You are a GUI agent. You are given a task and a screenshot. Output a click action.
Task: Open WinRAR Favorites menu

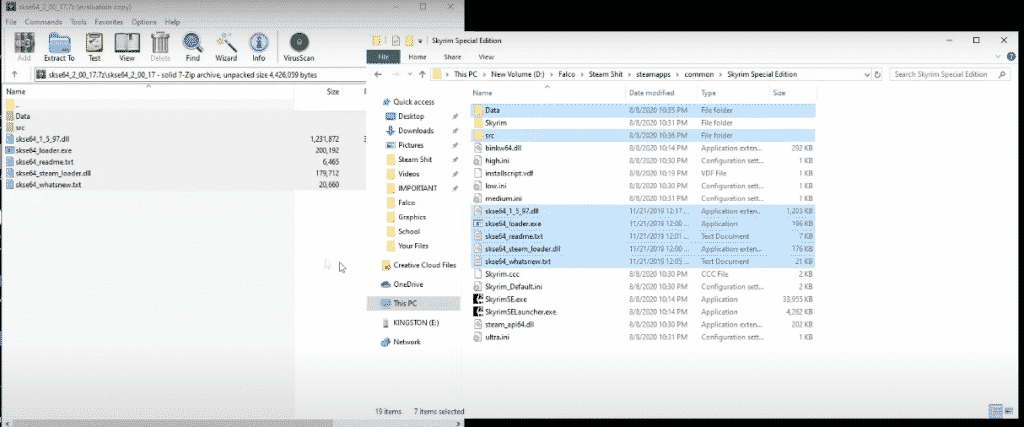pyautogui.click(x=108, y=22)
